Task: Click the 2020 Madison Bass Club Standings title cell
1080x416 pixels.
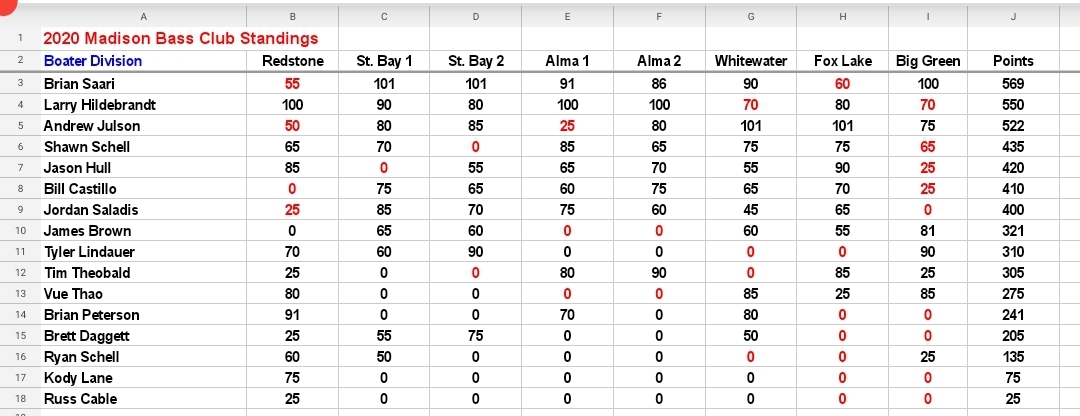Action: click(180, 38)
